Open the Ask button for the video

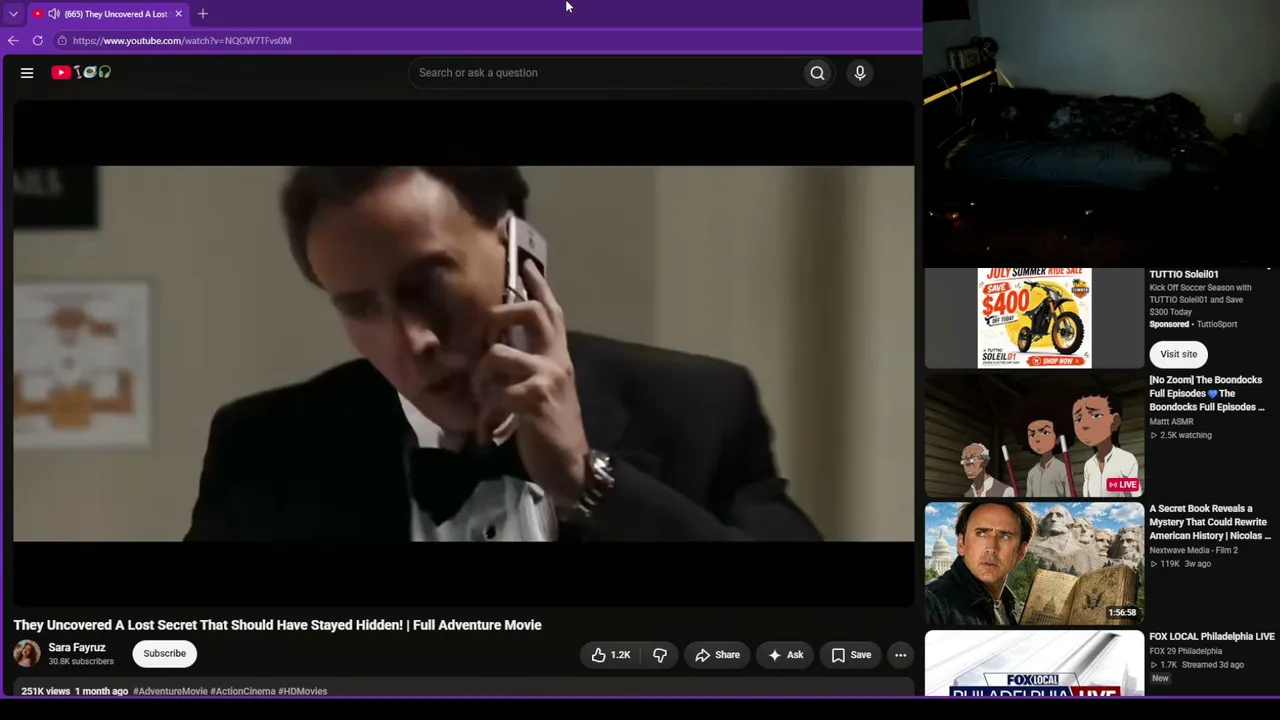pyautogui.click(x=786, y=655)
